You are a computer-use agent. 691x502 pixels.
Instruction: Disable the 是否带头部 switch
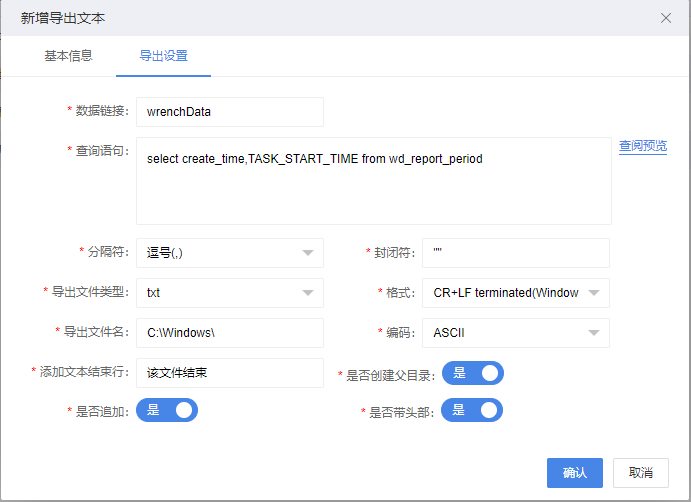tap(472, 410)
